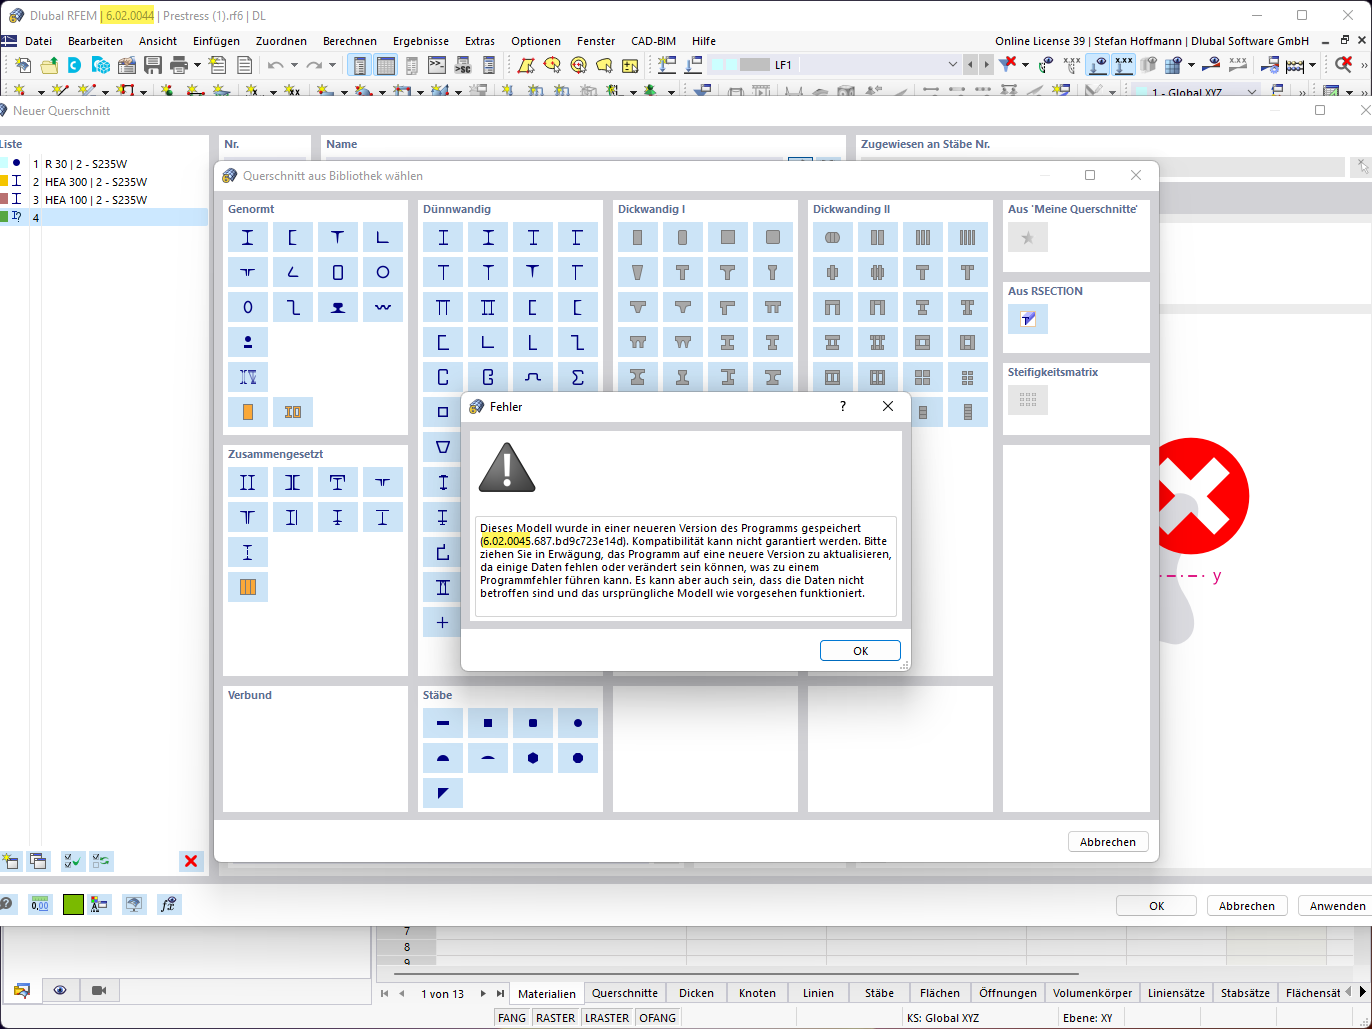1372x1029 pixels.
Task: Select the standardized L angle section under Genormt
Action: point(383,237)
